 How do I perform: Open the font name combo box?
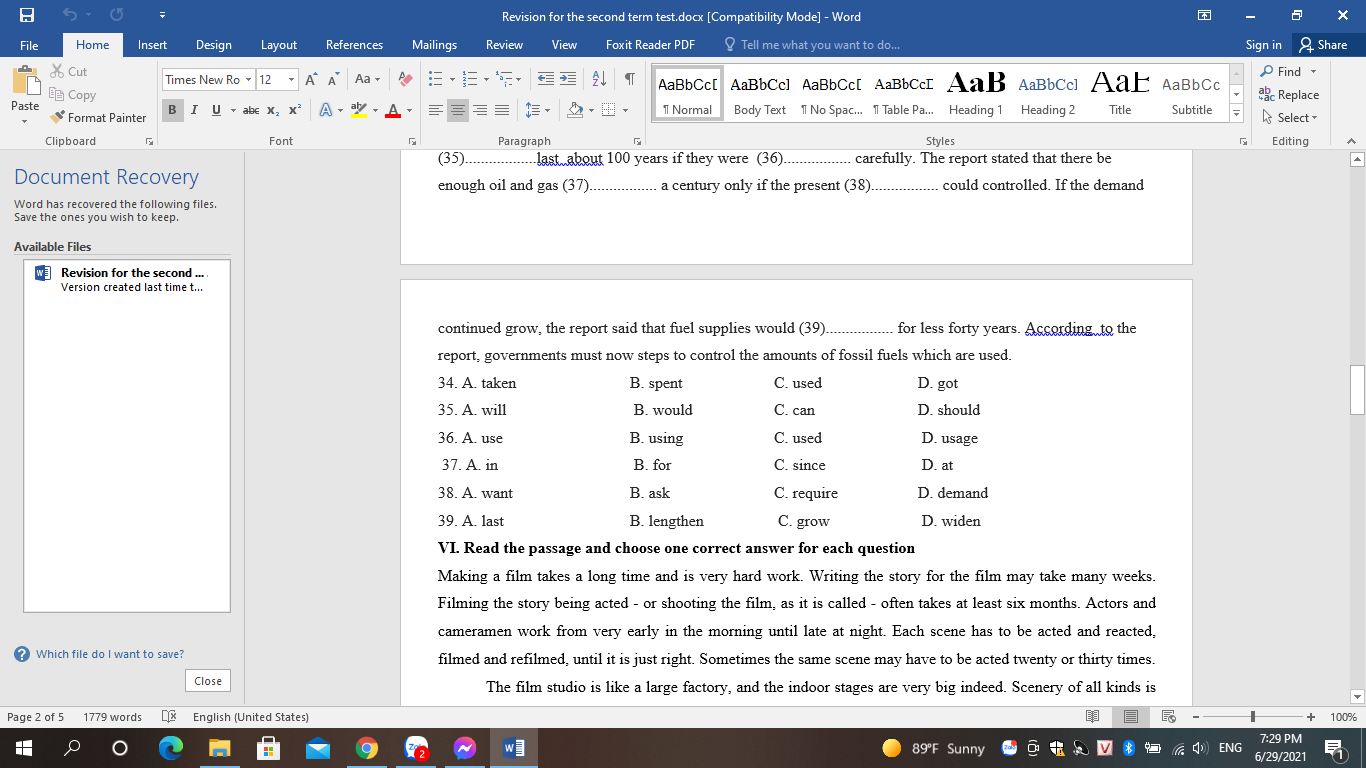209,79
